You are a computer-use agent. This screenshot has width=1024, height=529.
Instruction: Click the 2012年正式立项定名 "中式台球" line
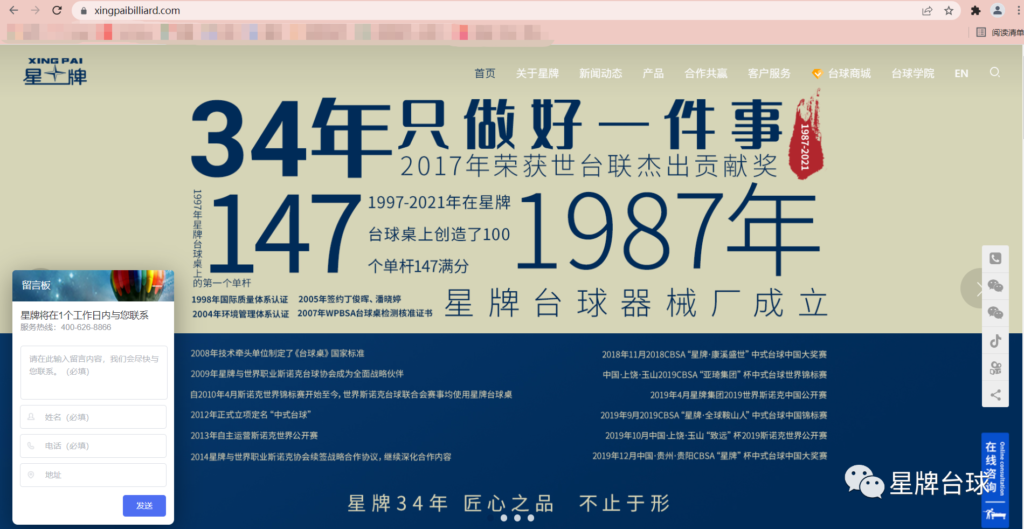point(251,415)
